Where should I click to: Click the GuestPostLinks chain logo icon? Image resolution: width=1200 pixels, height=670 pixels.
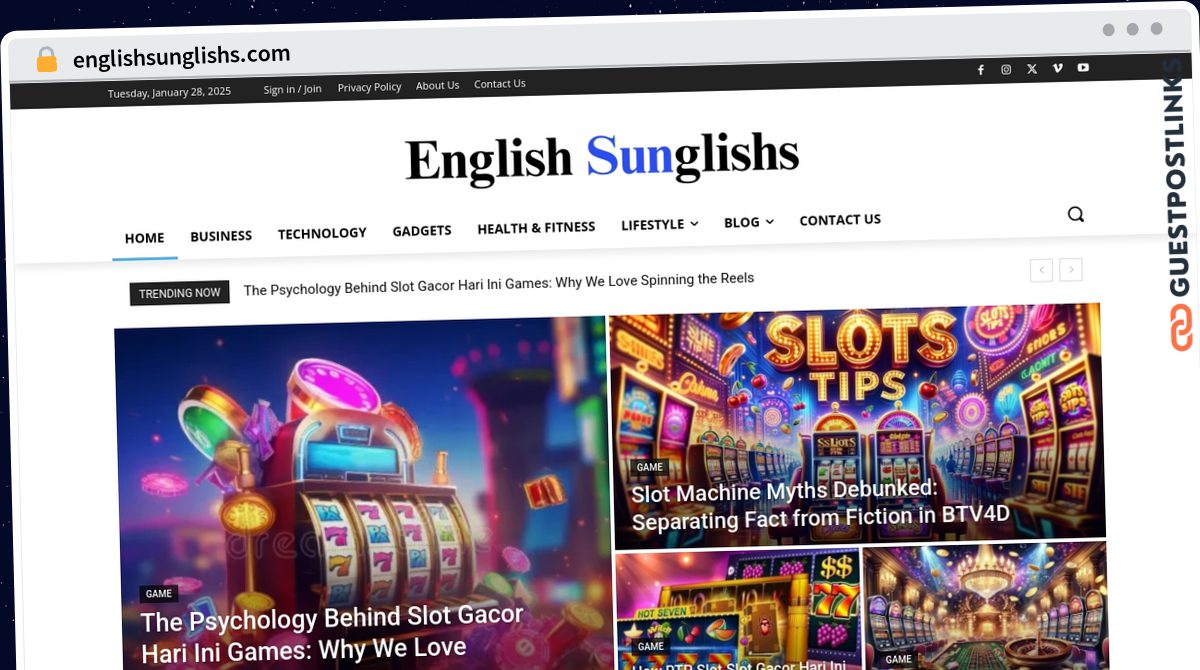(x=1181, y=328)
